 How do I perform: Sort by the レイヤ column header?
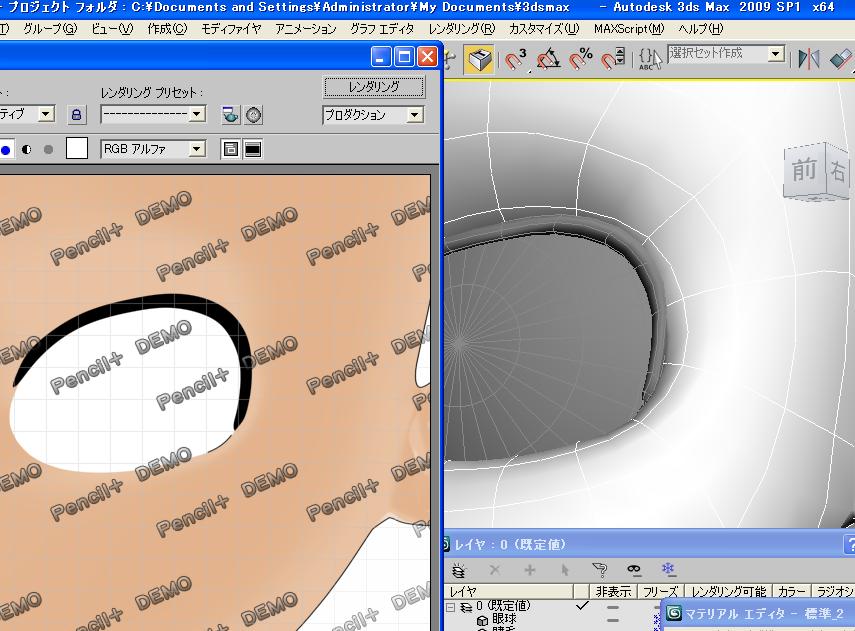pyautogui.click(x=509, y=591)
